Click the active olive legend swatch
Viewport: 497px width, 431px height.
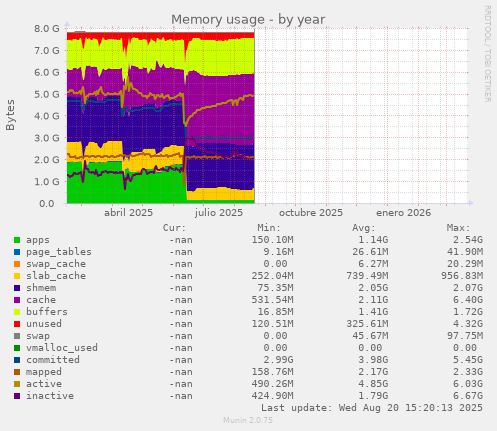coord(17,384)
